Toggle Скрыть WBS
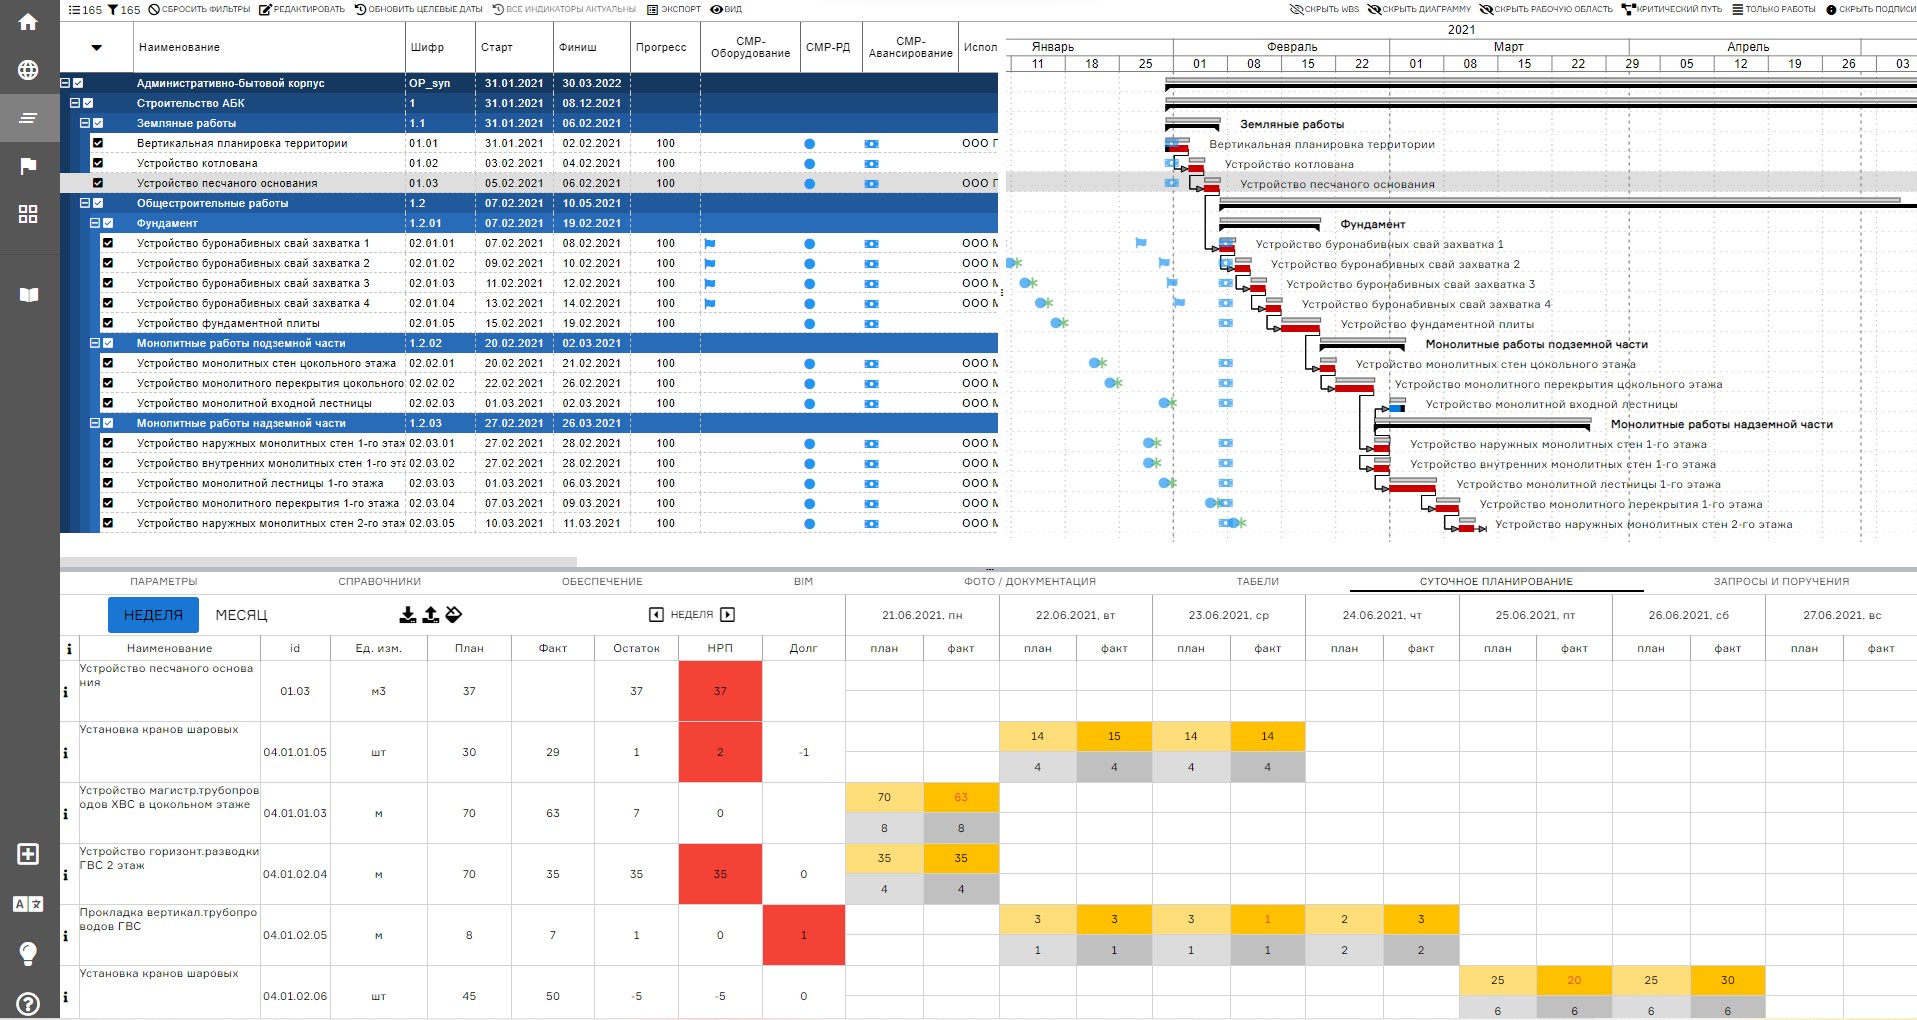This screenshot has height=1020, width=1917. [x=1324, y=9]
